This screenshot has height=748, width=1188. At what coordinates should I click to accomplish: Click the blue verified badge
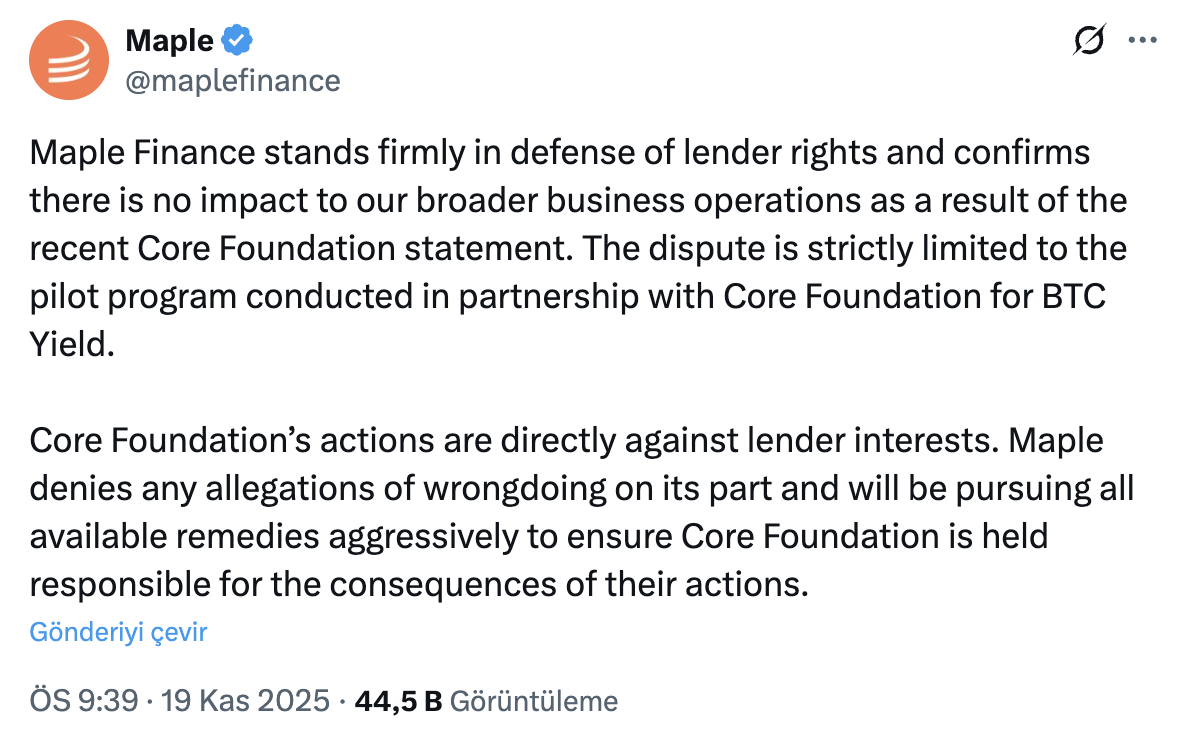[237, 41]
